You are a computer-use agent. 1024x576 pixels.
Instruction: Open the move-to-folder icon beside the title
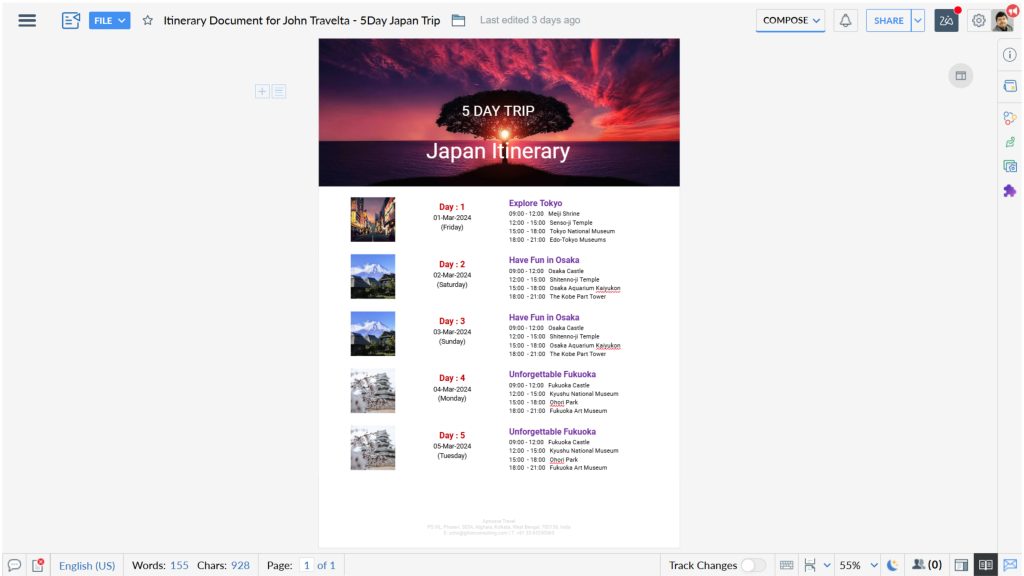458,20
